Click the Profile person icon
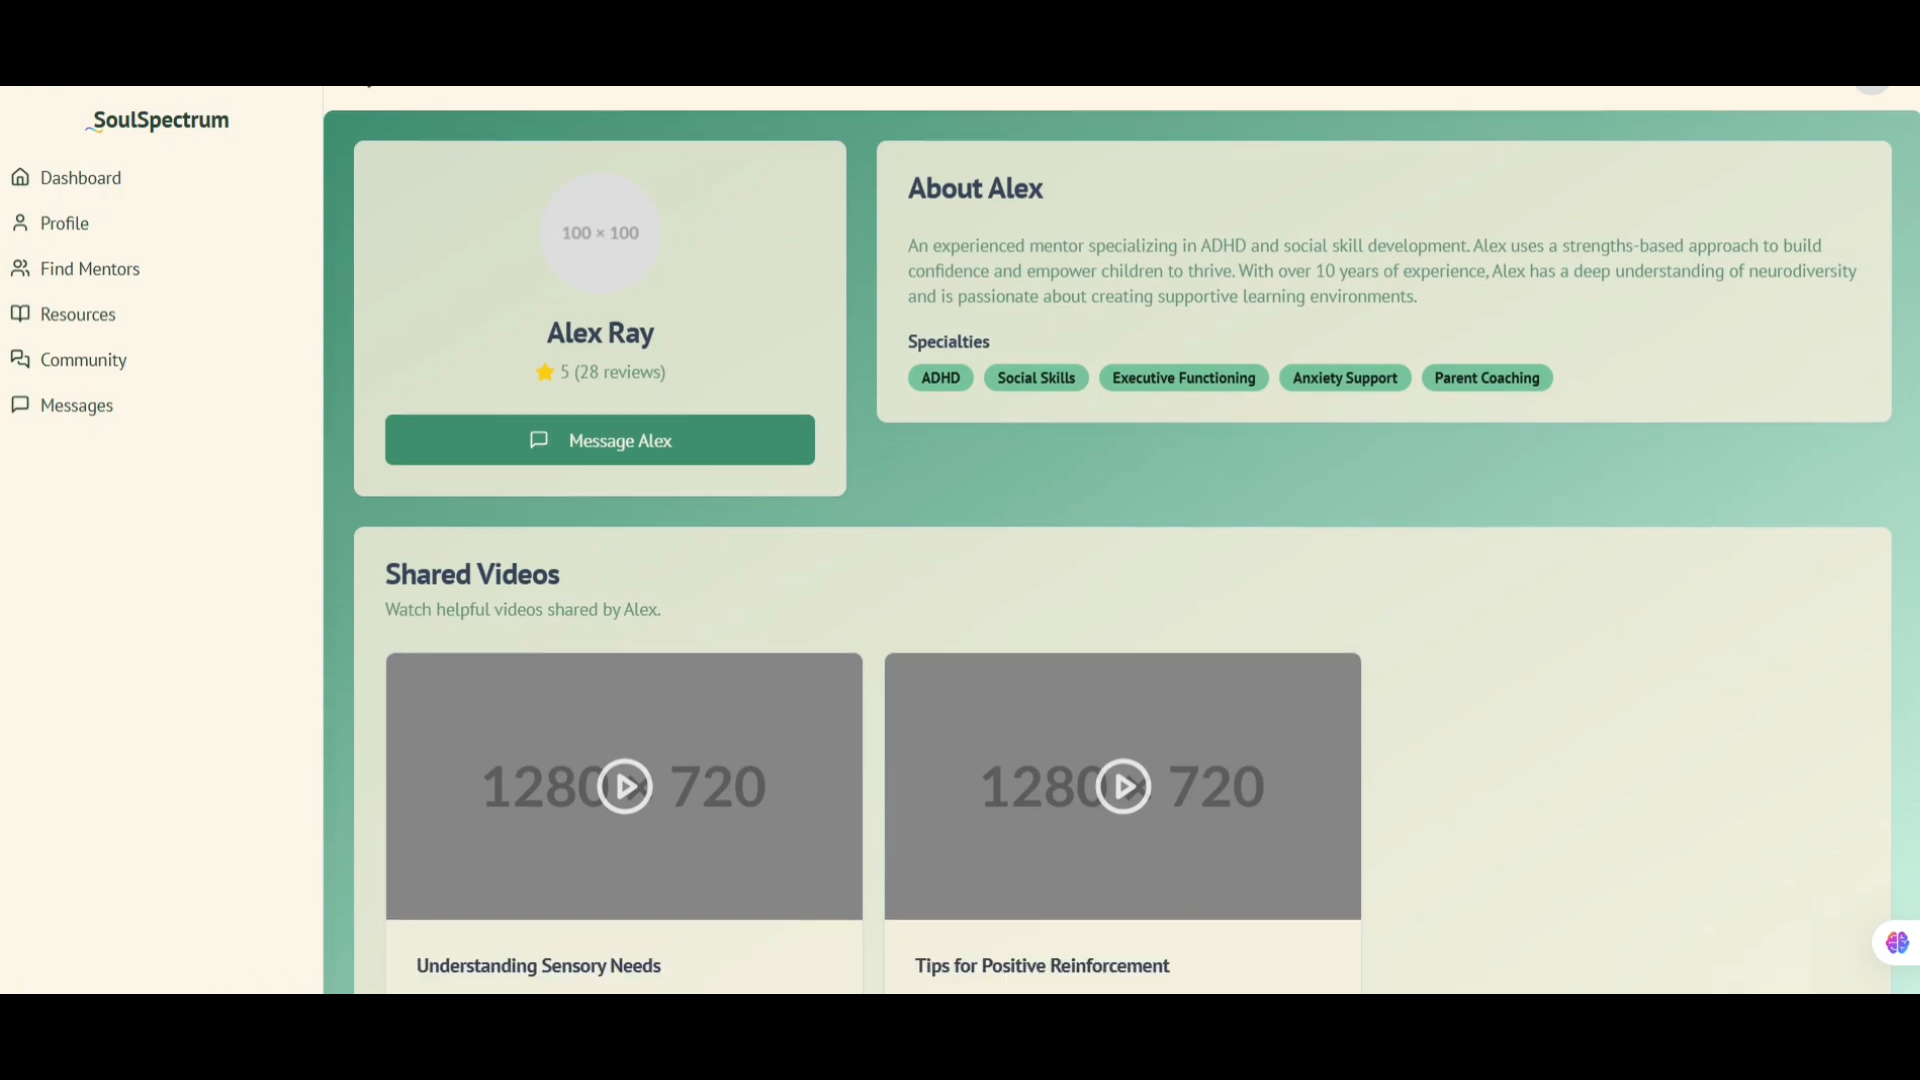Viewport: 1920px width, 1080px height. 20,223
